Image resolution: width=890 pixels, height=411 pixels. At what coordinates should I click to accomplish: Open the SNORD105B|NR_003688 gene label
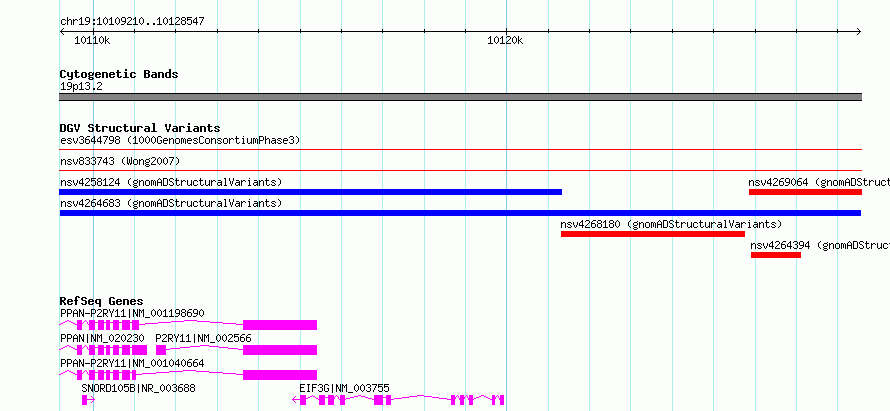coord(138,388)
